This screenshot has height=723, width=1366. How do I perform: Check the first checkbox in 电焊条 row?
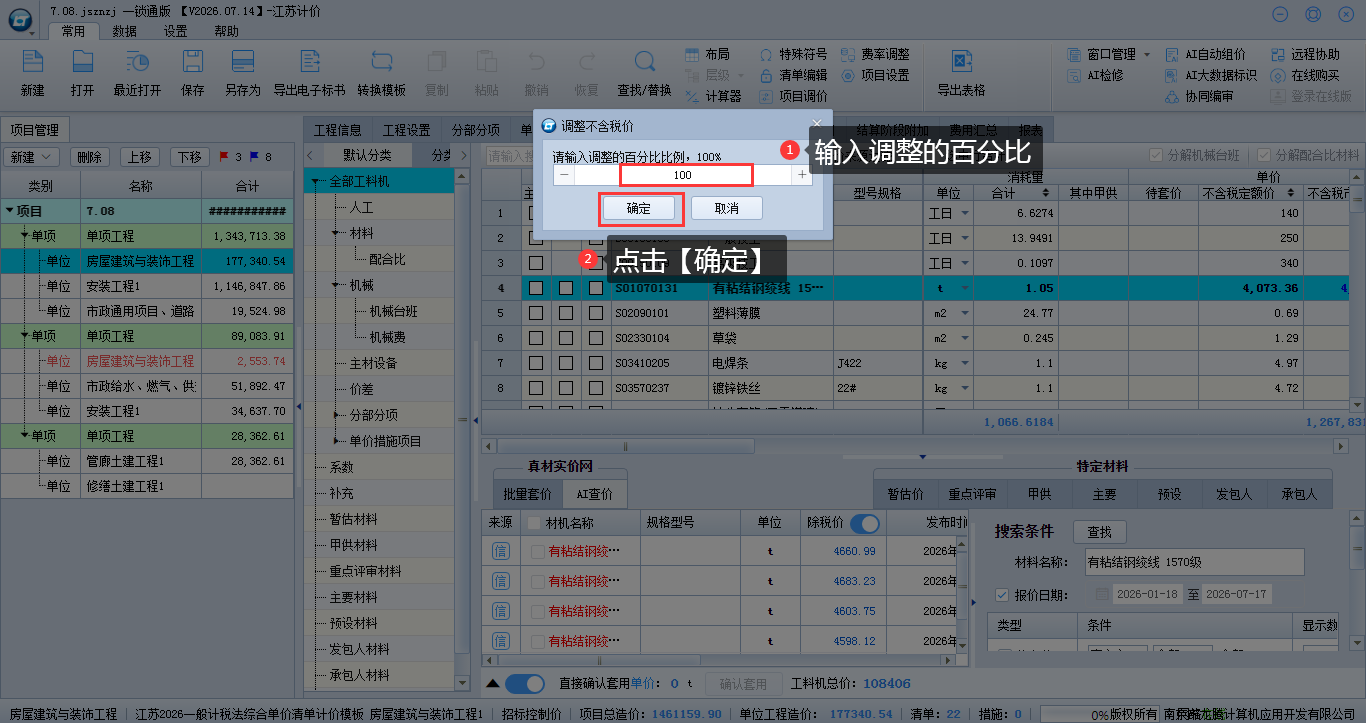click(x=536, y=363)
